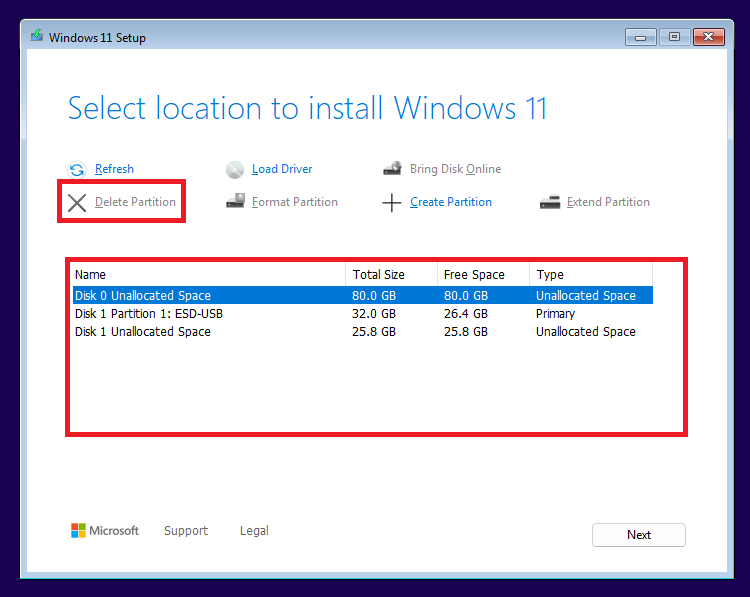This screenshot has height=597, width=750.
Task: Choose the Extend Partition option
Action: tap(608, 202)
